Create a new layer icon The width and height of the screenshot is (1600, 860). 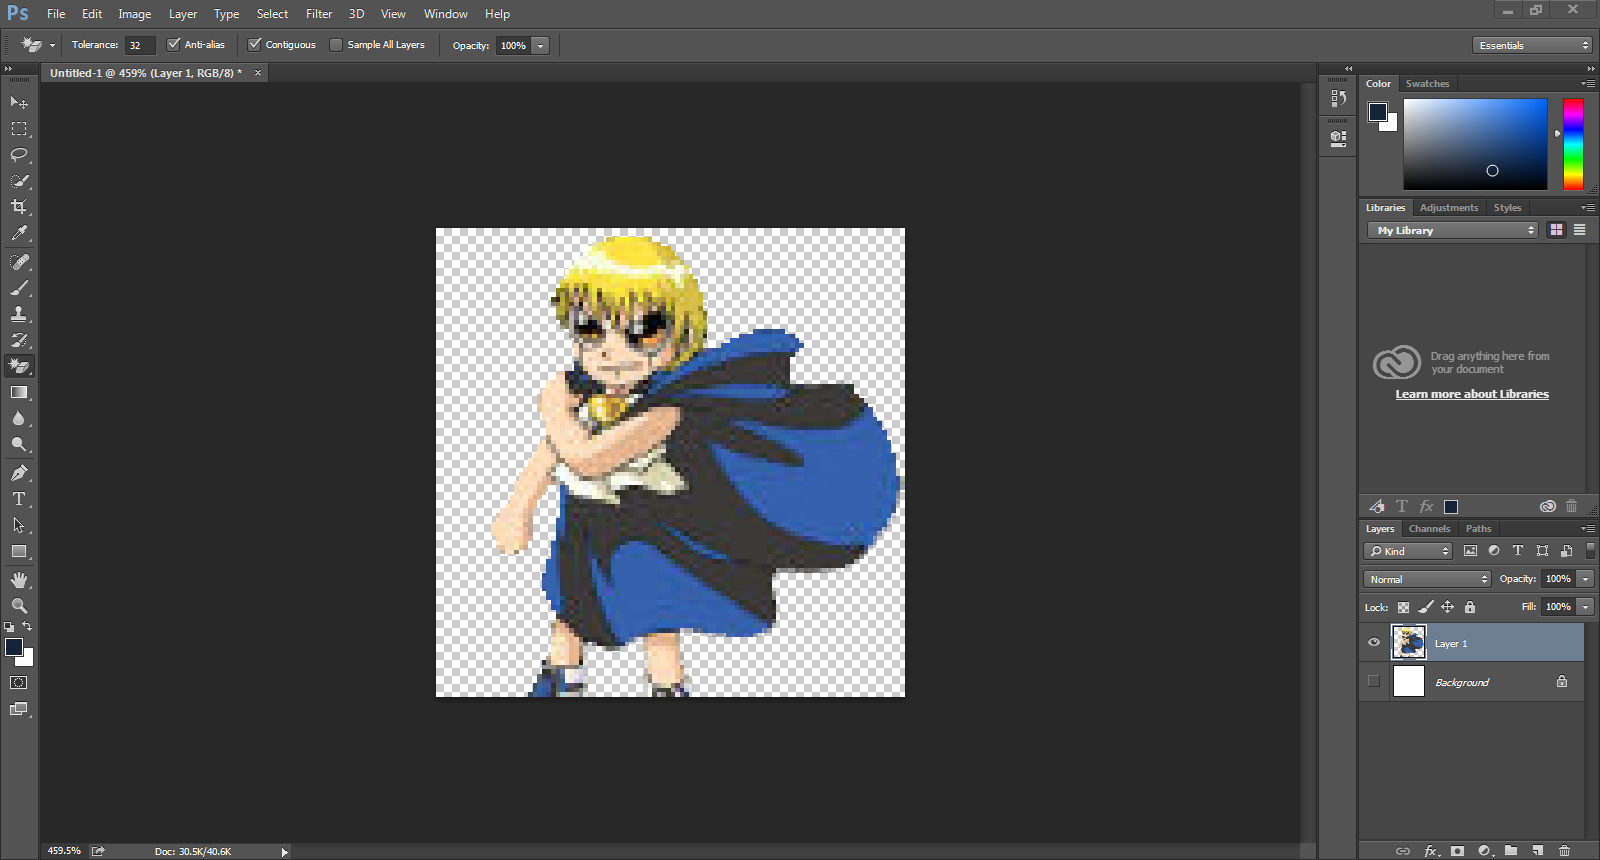pos(1538,851)
